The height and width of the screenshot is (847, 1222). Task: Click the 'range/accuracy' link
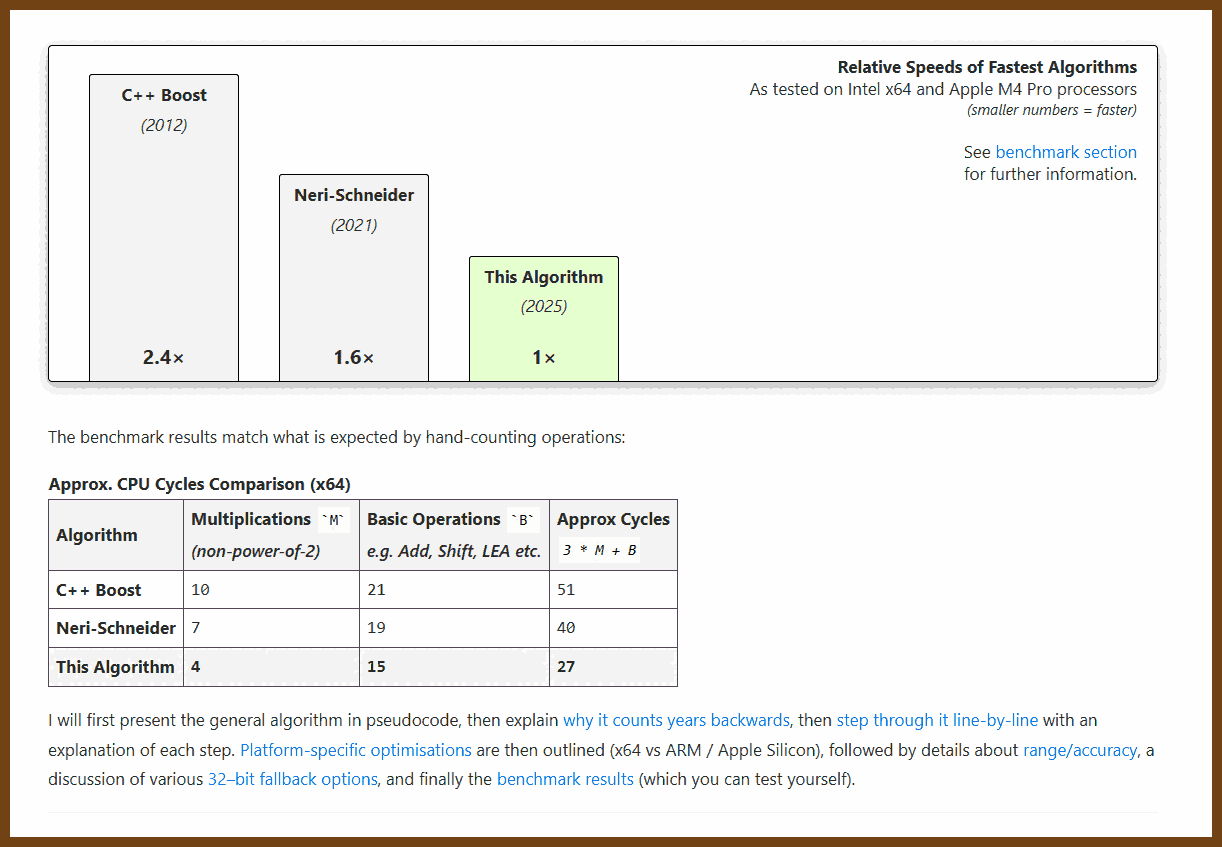1079,750
